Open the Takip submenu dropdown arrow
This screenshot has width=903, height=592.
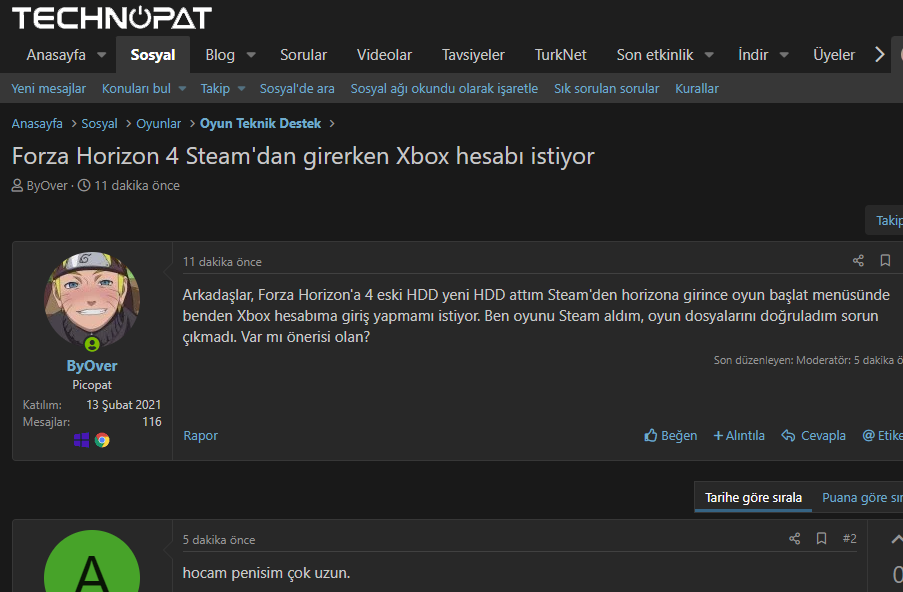241,89
